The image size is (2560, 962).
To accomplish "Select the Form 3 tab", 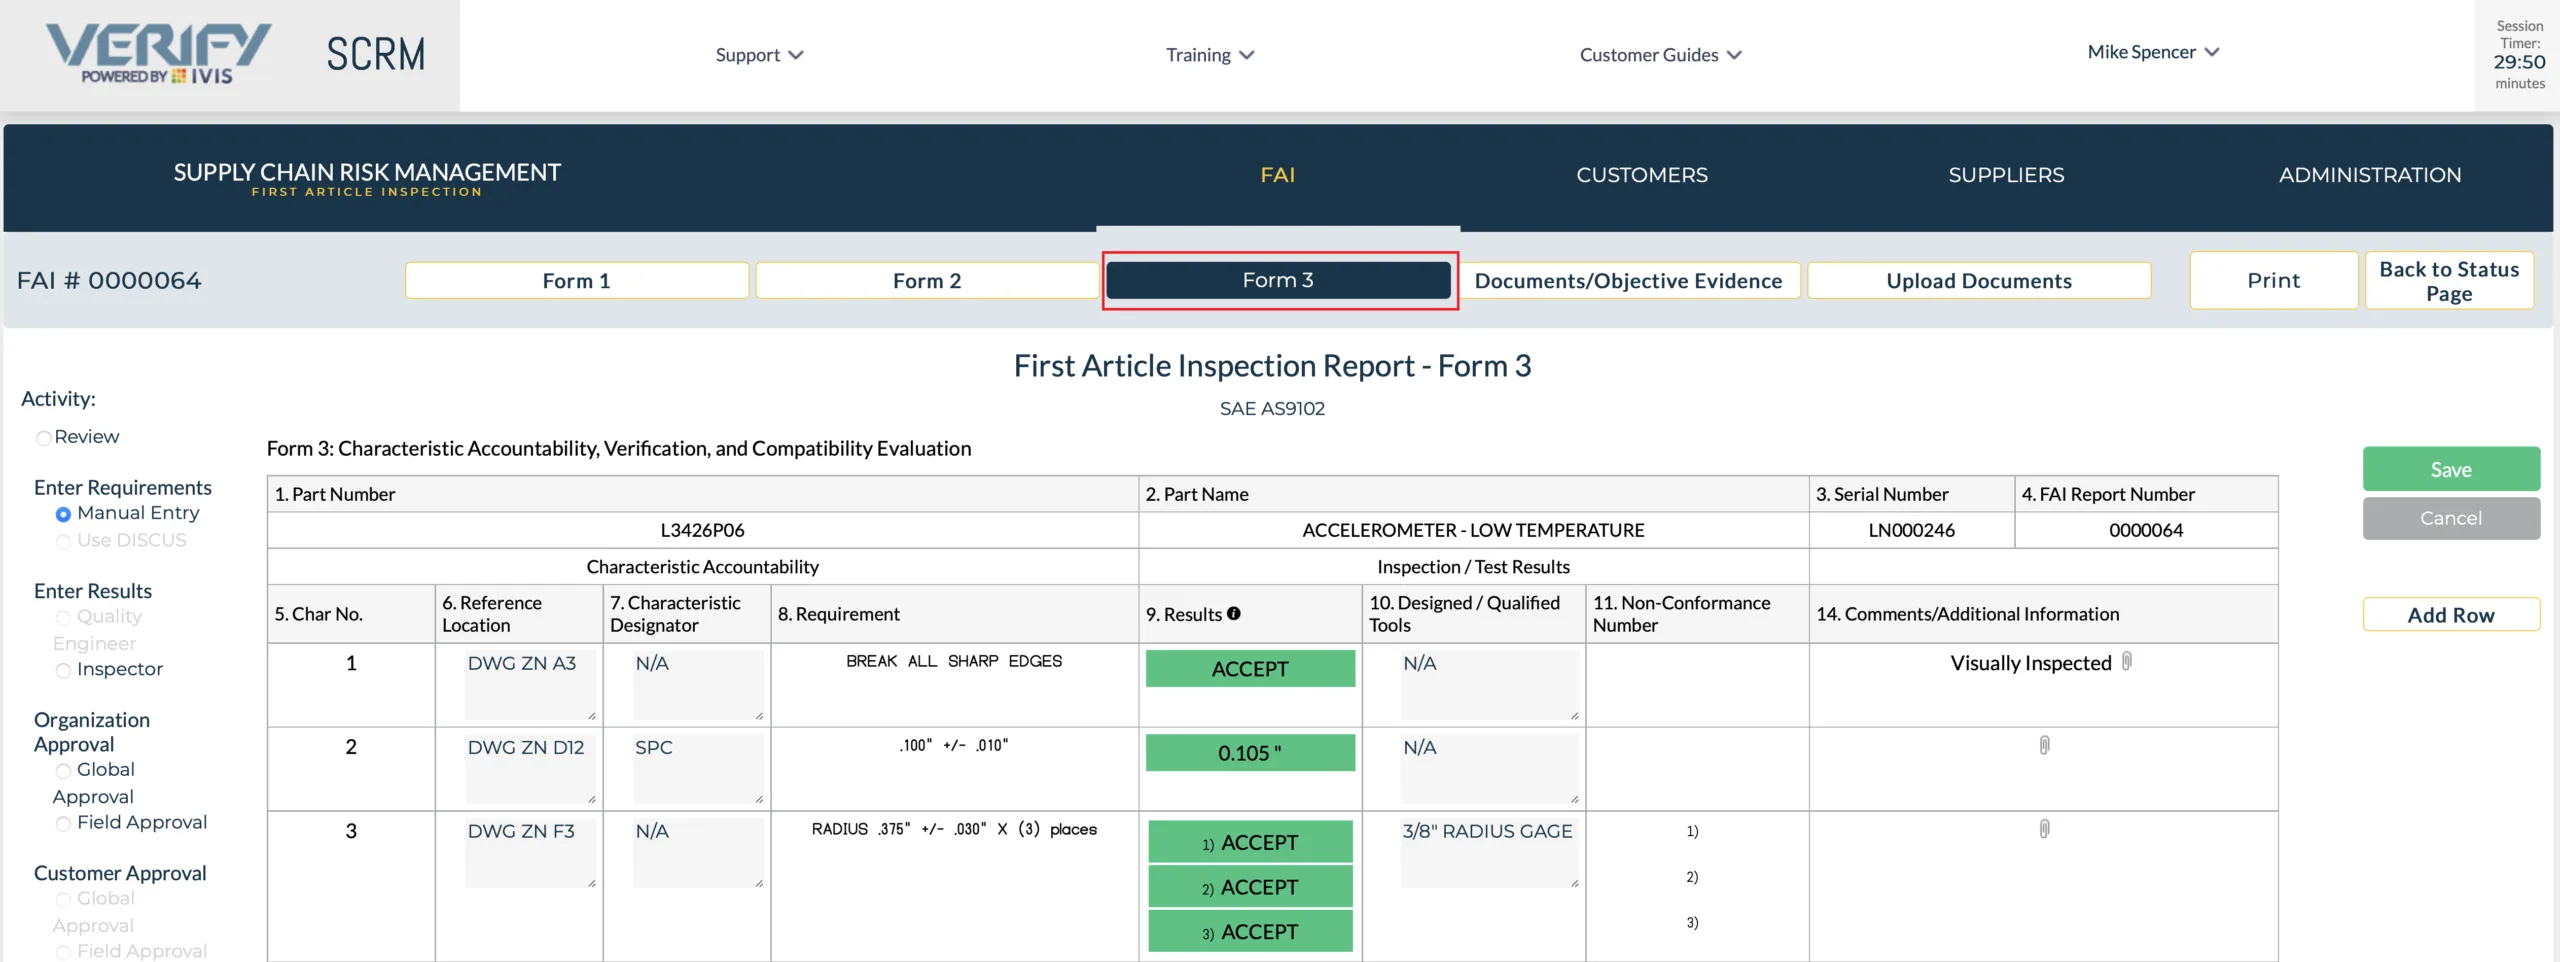I will [1278, 280].
